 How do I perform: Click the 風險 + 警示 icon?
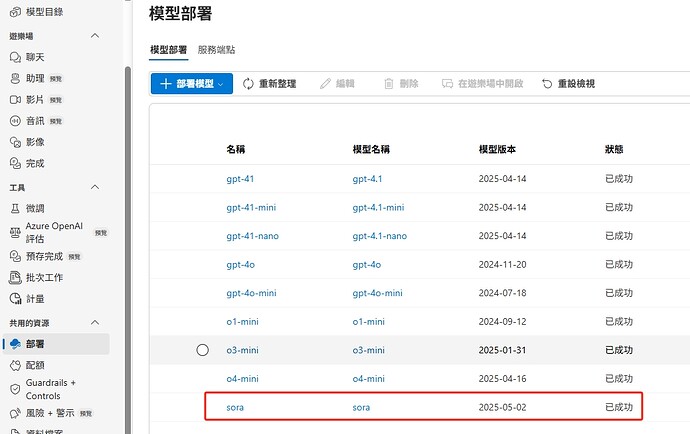point(15,413)
